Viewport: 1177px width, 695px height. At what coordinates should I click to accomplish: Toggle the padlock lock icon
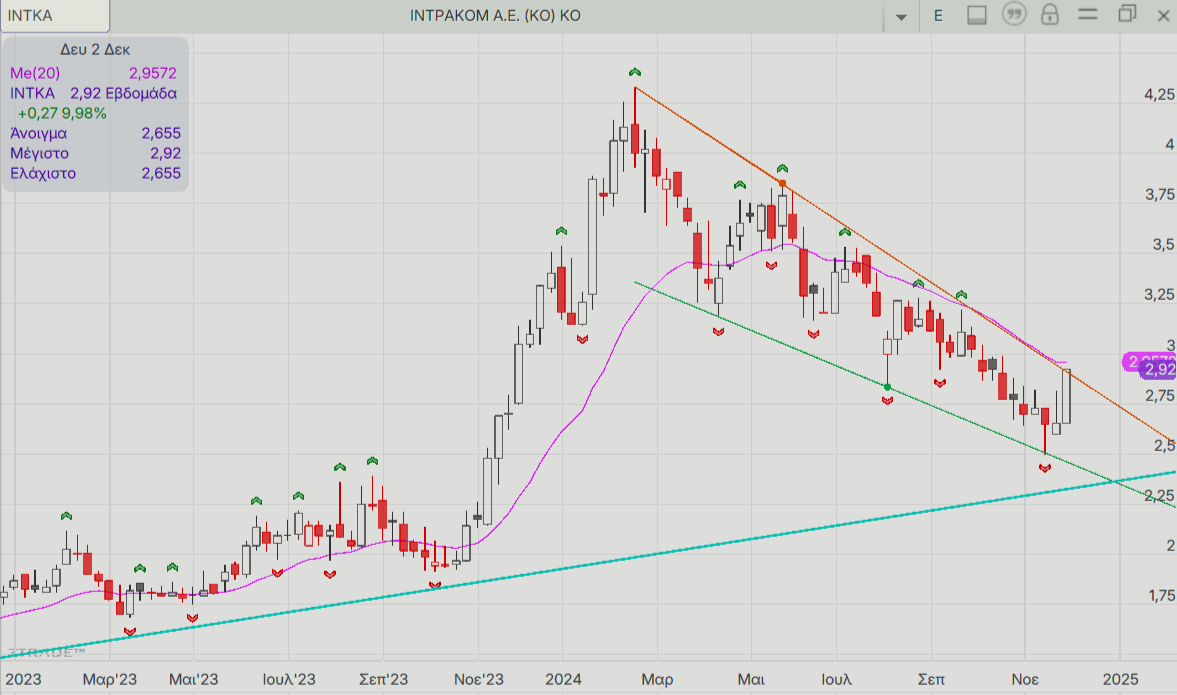1050,14
